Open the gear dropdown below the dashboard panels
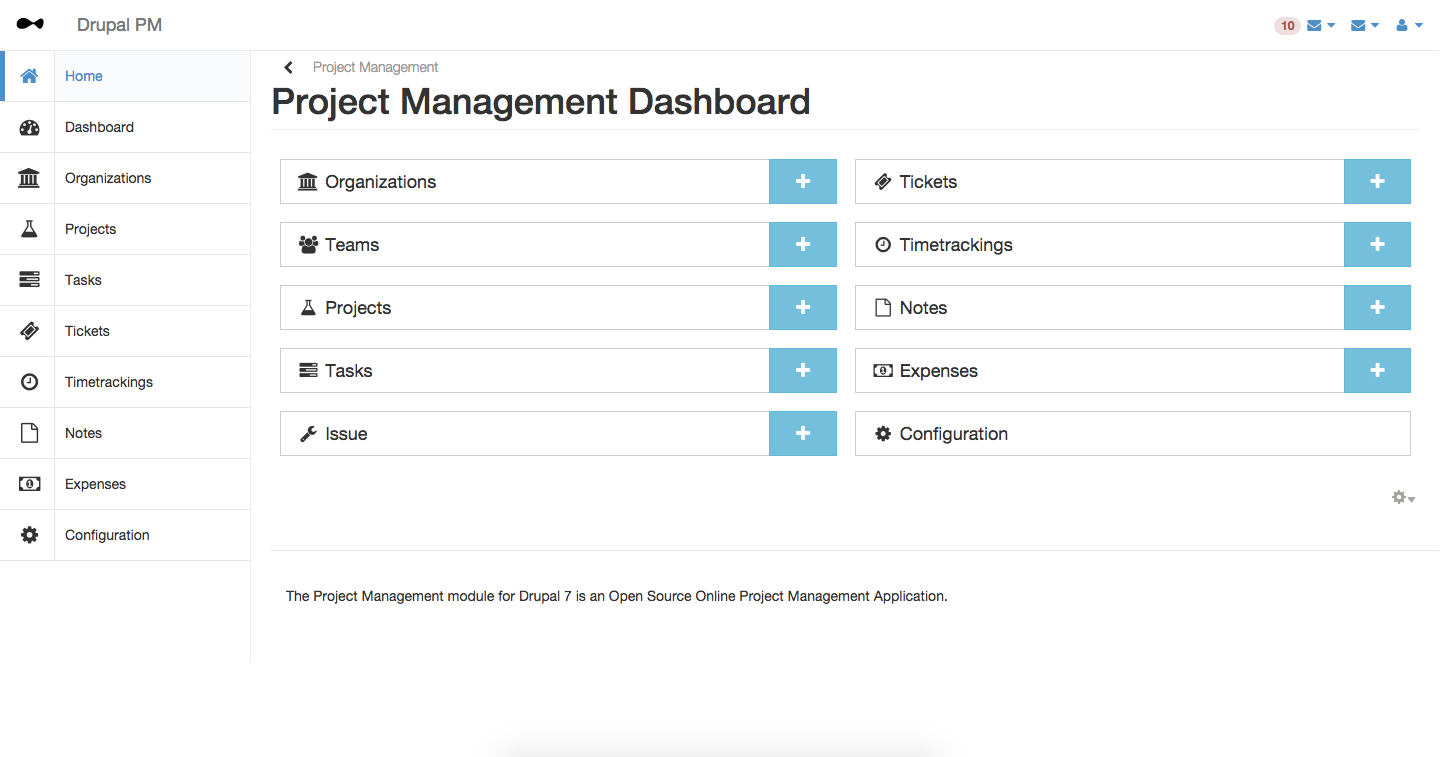This screenshot has height=757, width=1440. pos(1403,497)
